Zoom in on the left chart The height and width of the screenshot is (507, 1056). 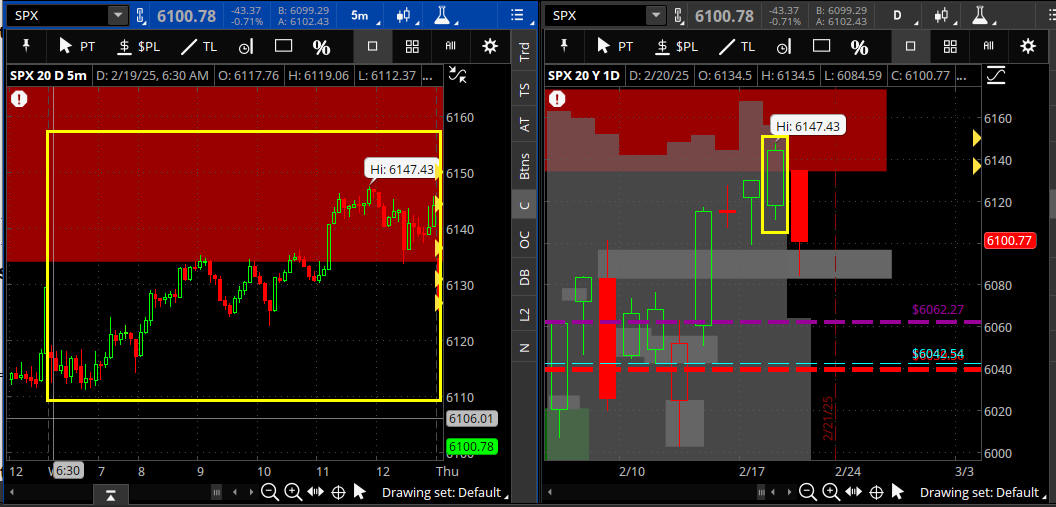[x=292, y=492]
